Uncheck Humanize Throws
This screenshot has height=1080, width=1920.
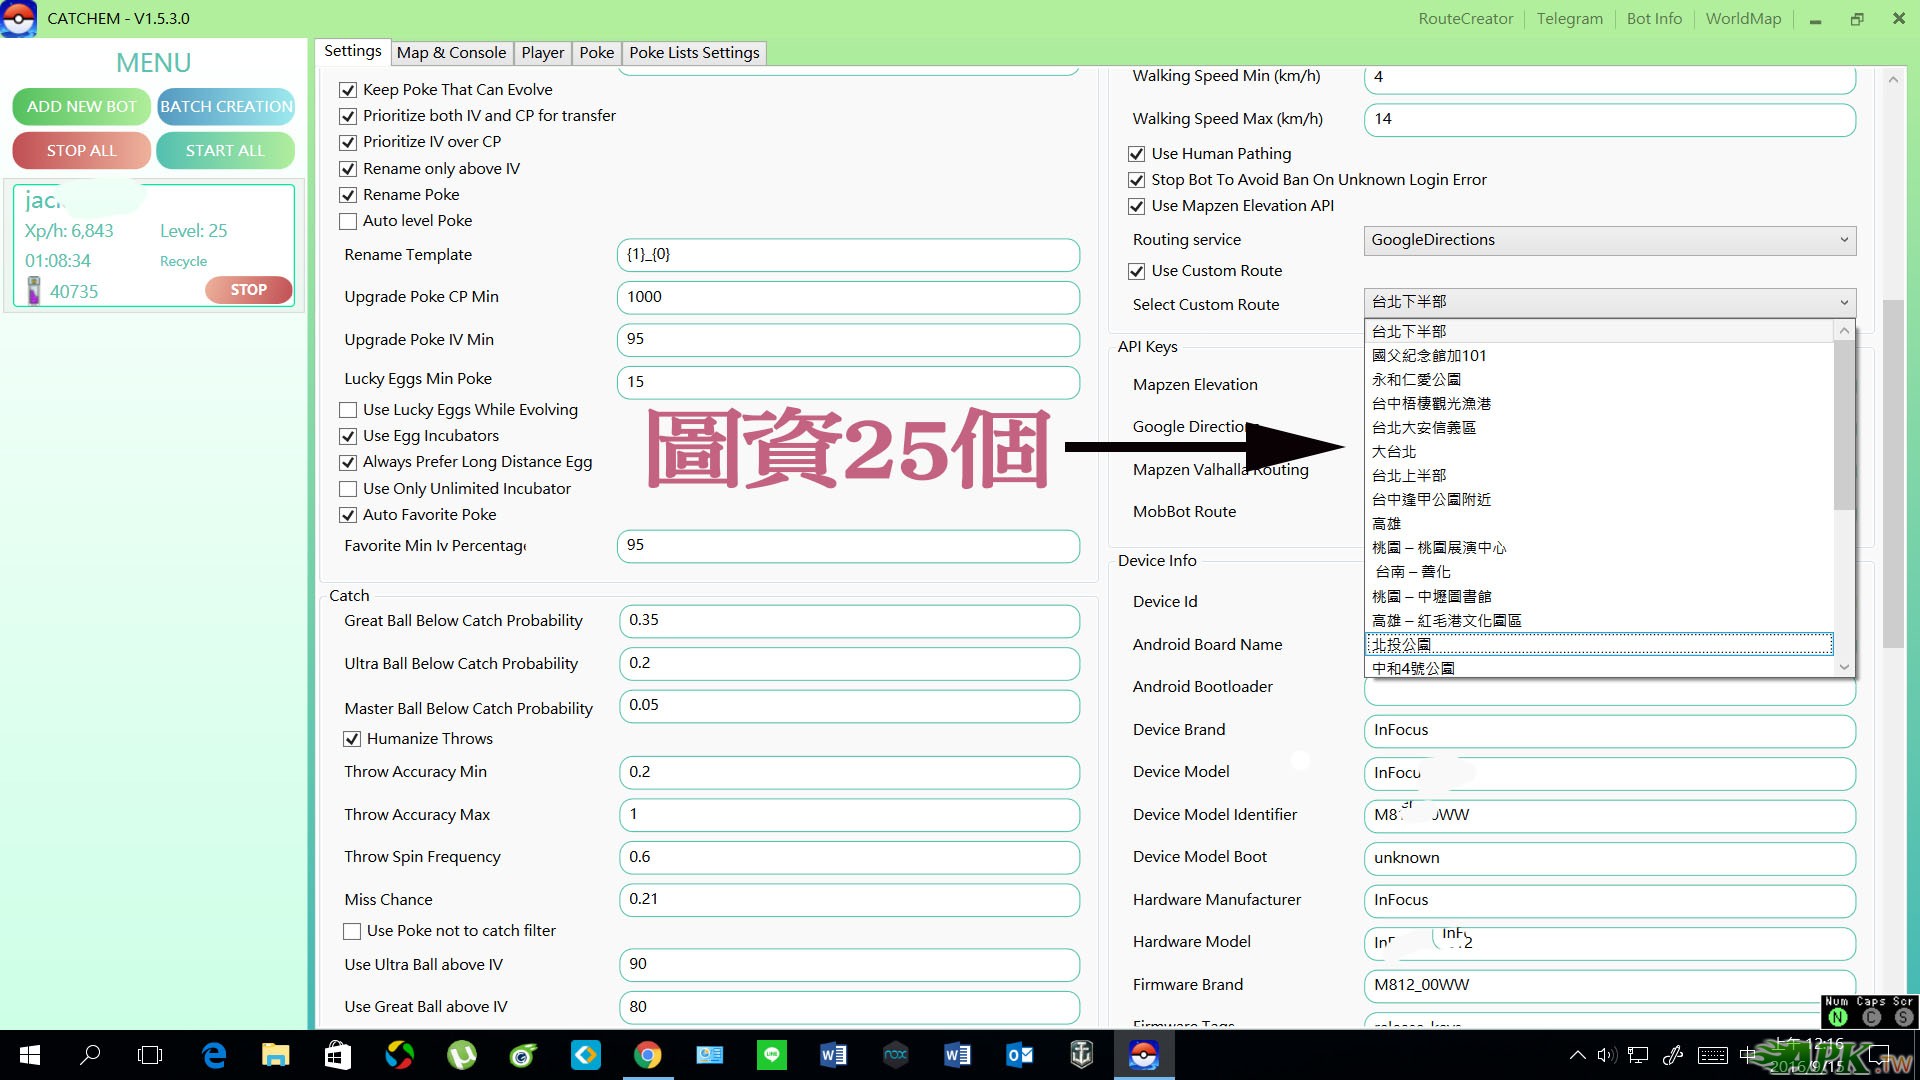[352, 739]
